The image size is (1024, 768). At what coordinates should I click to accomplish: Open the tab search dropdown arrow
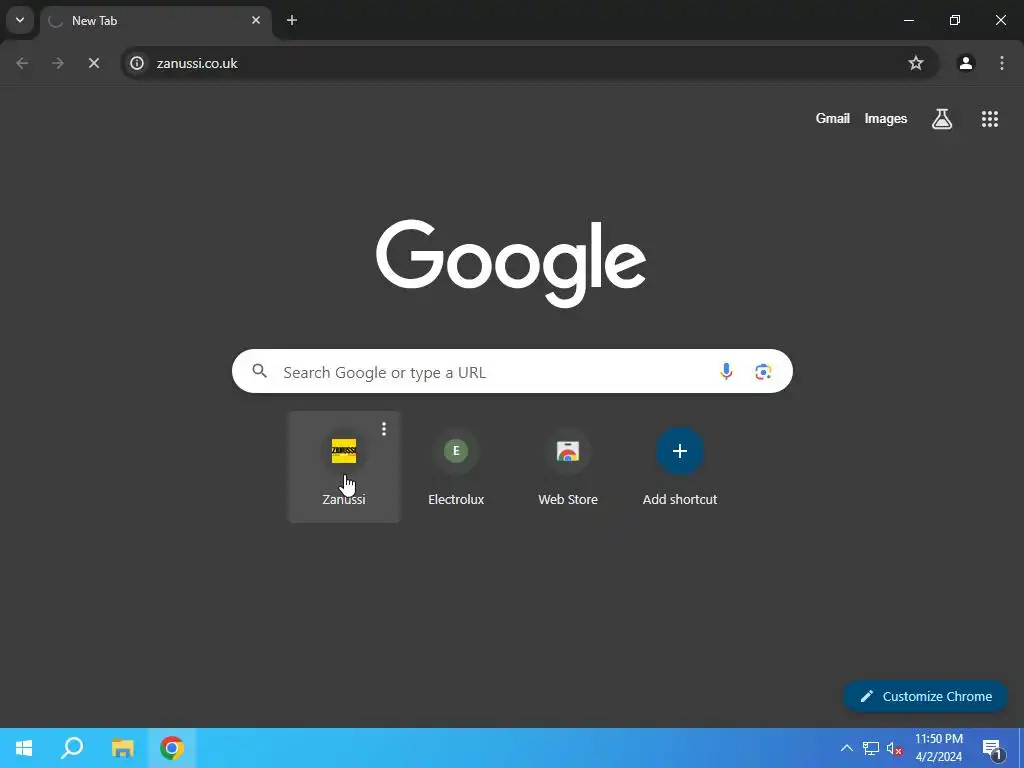tap(20, 20)
